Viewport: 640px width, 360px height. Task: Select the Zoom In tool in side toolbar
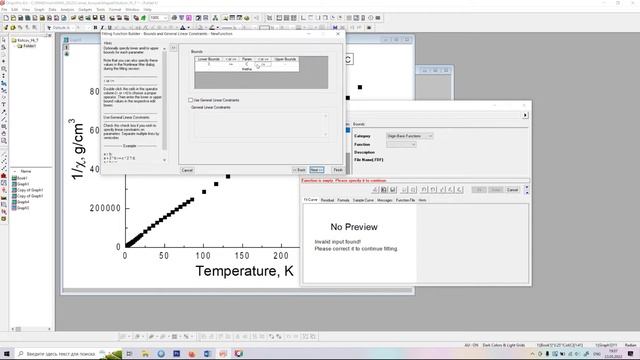pos(4,69)
